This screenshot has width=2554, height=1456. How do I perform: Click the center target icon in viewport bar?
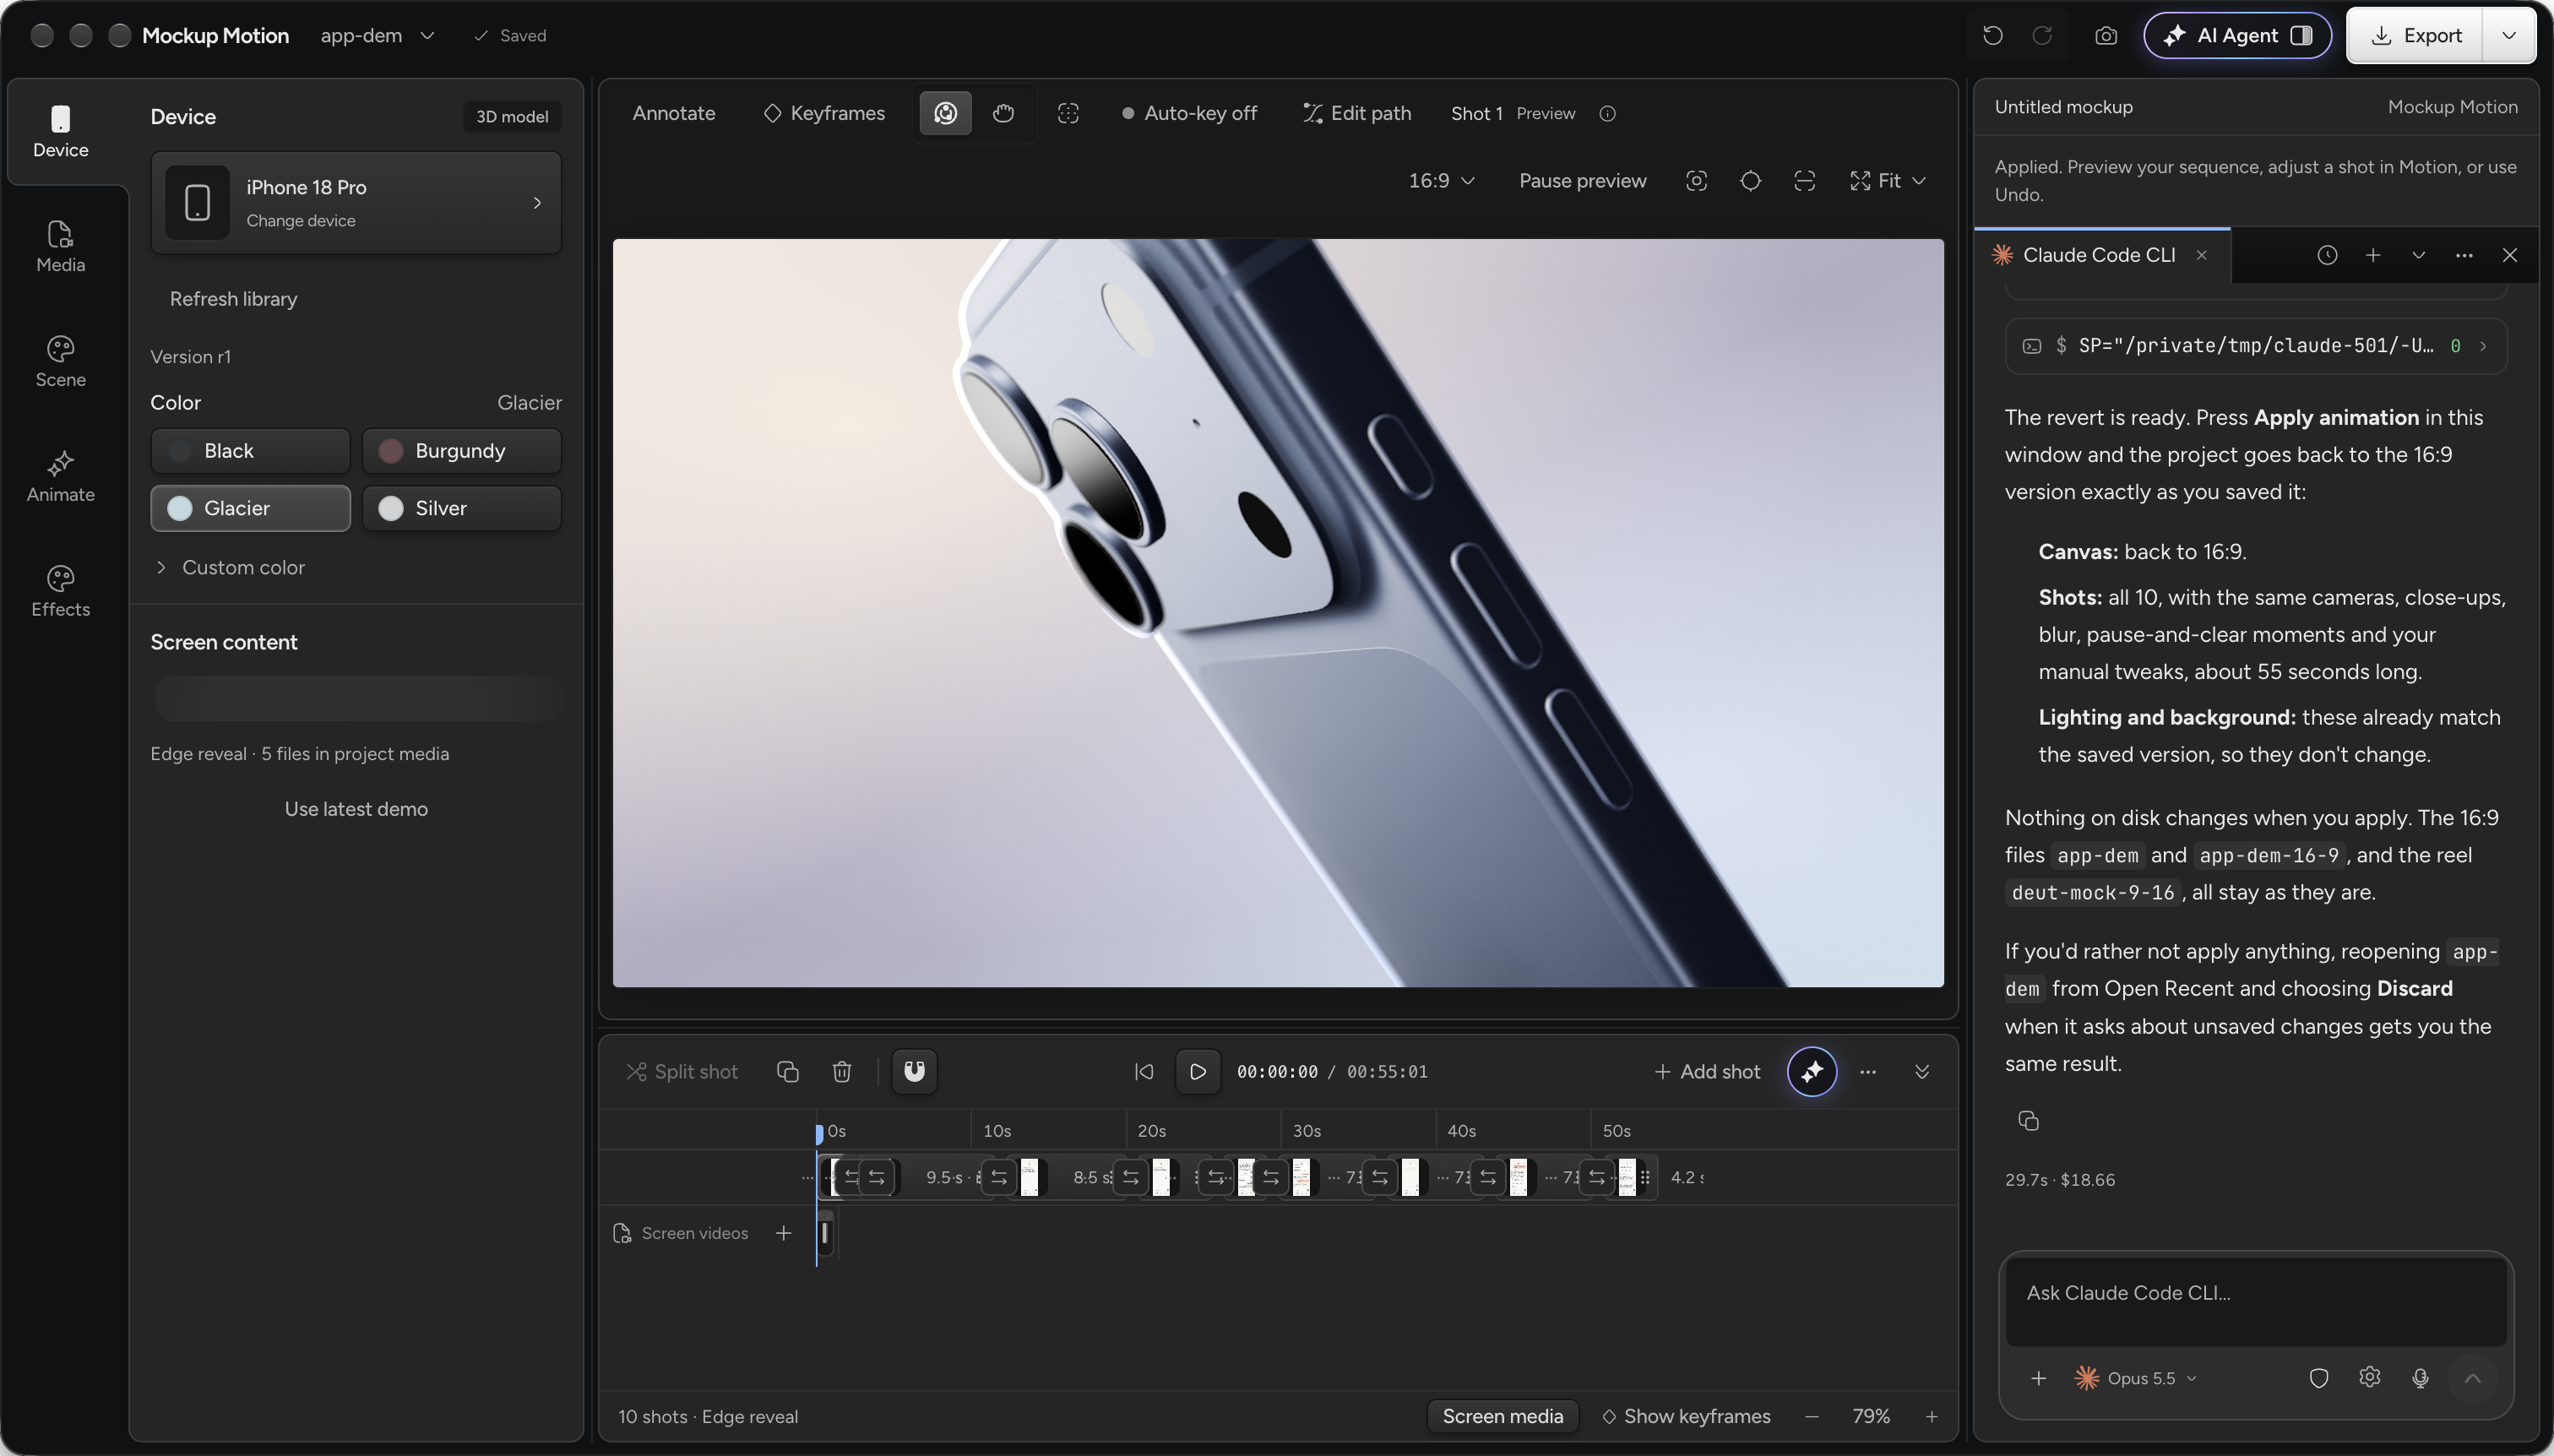pyautogui.click(x=1750, y=181)
